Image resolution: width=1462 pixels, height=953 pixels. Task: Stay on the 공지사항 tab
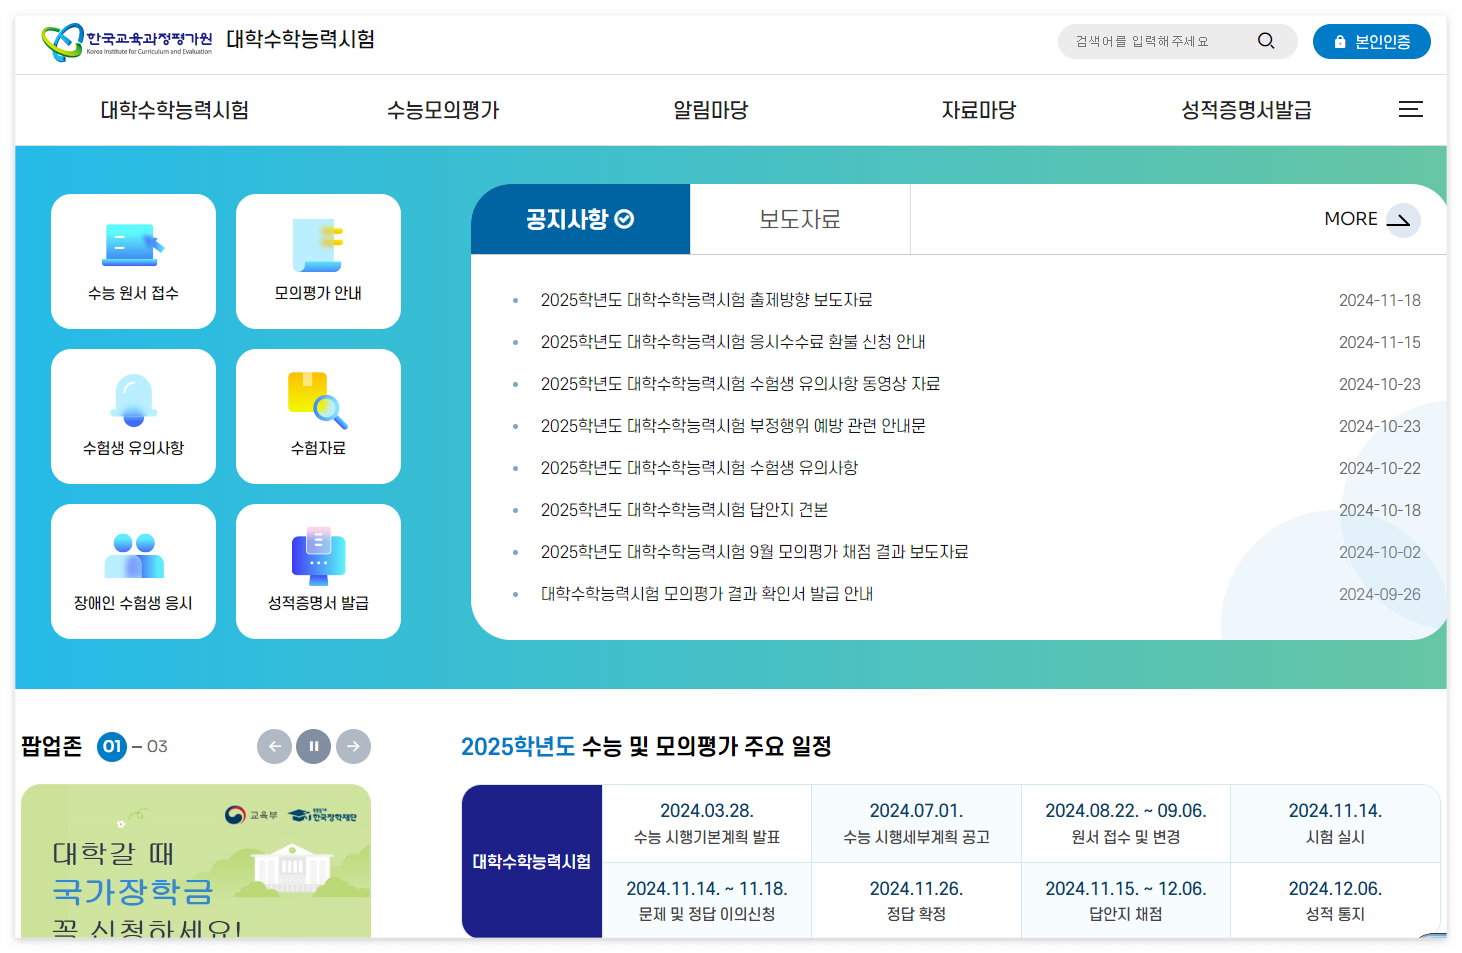click(x=580, y=219)
